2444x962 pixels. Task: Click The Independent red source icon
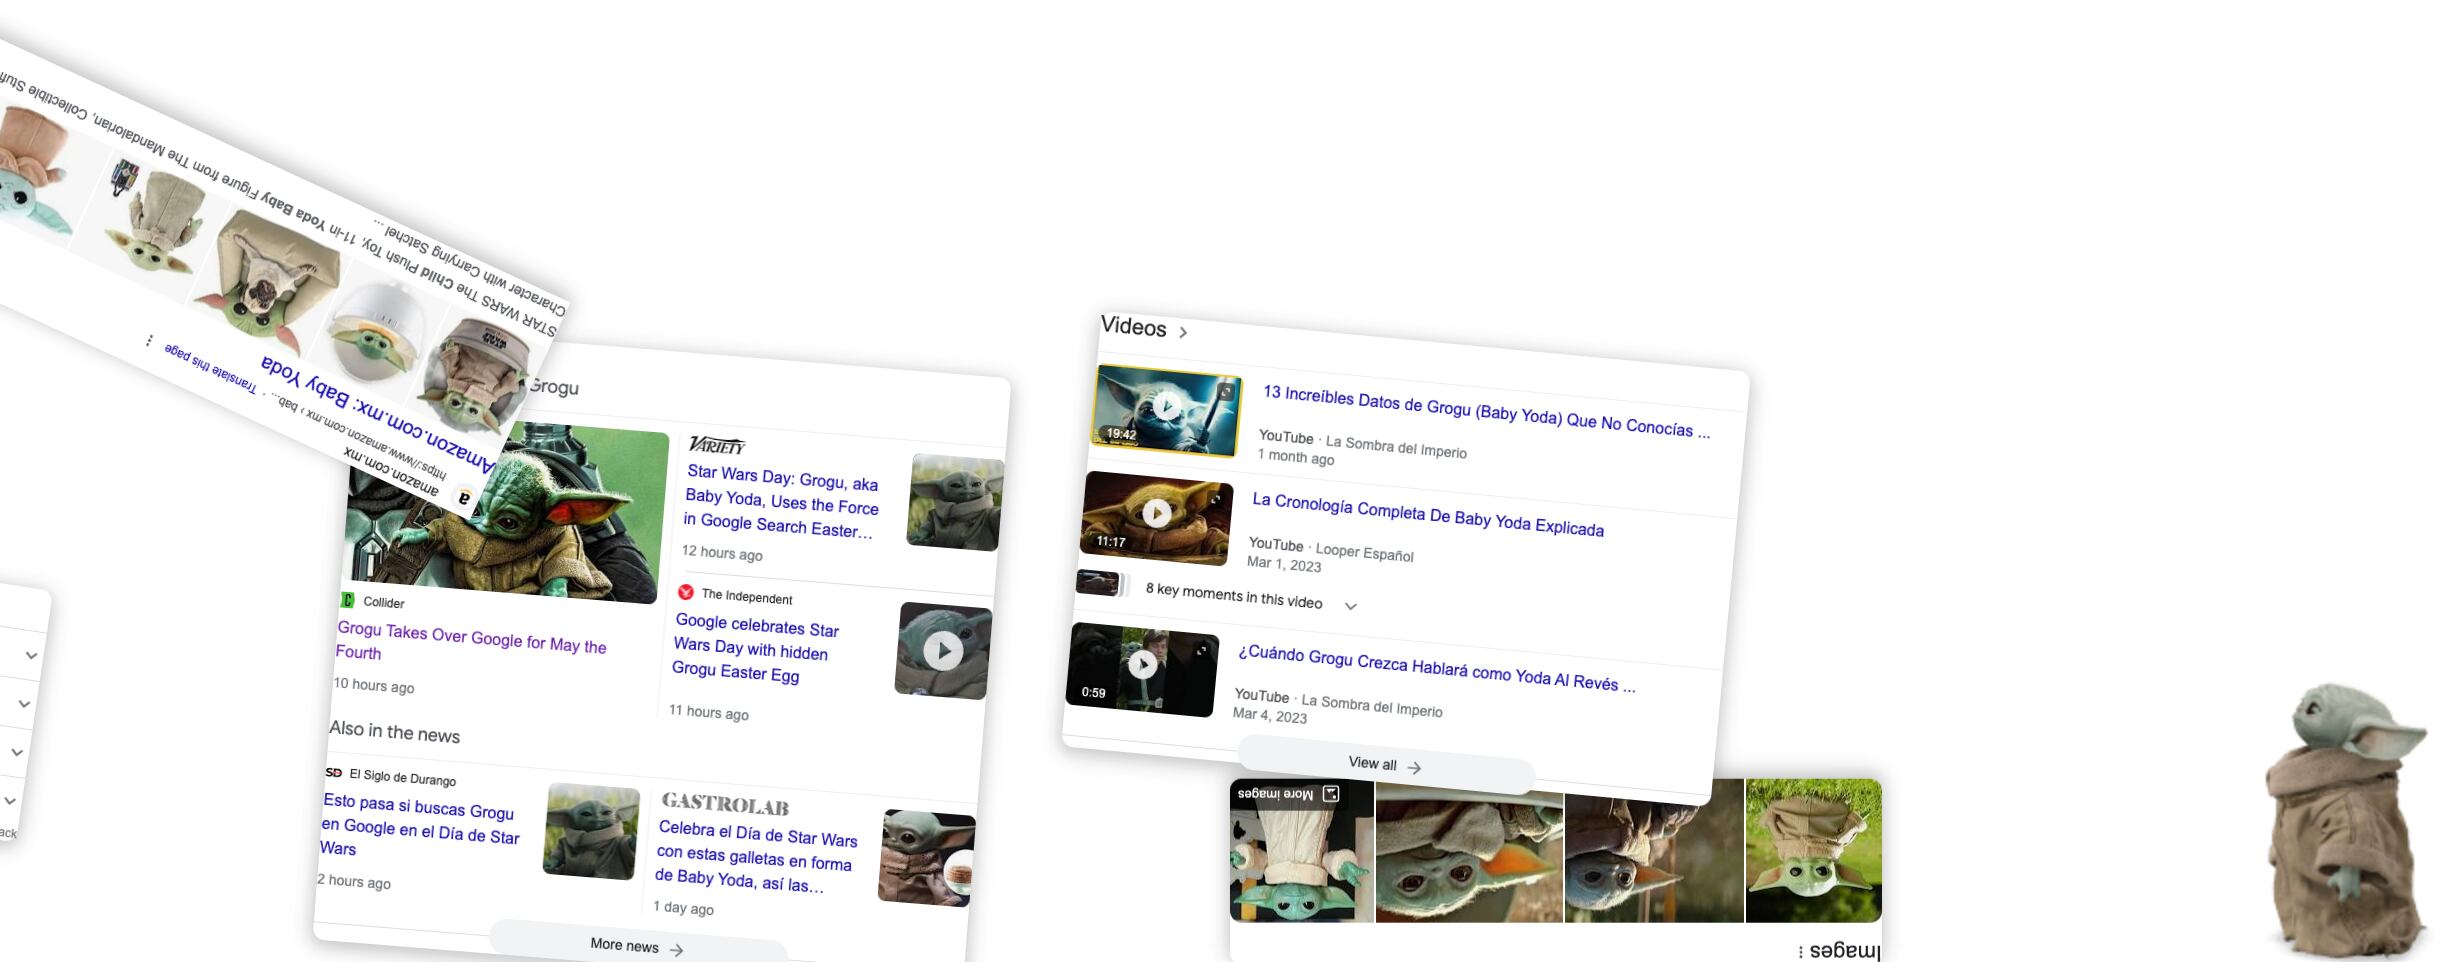pyautogui.click(x=686, y=592)
